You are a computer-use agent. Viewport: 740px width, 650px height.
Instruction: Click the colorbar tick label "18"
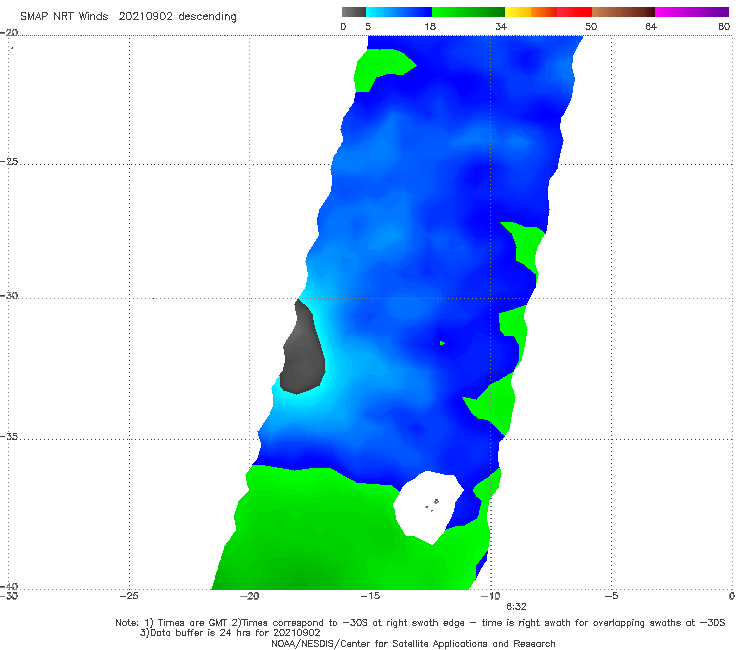430,26
